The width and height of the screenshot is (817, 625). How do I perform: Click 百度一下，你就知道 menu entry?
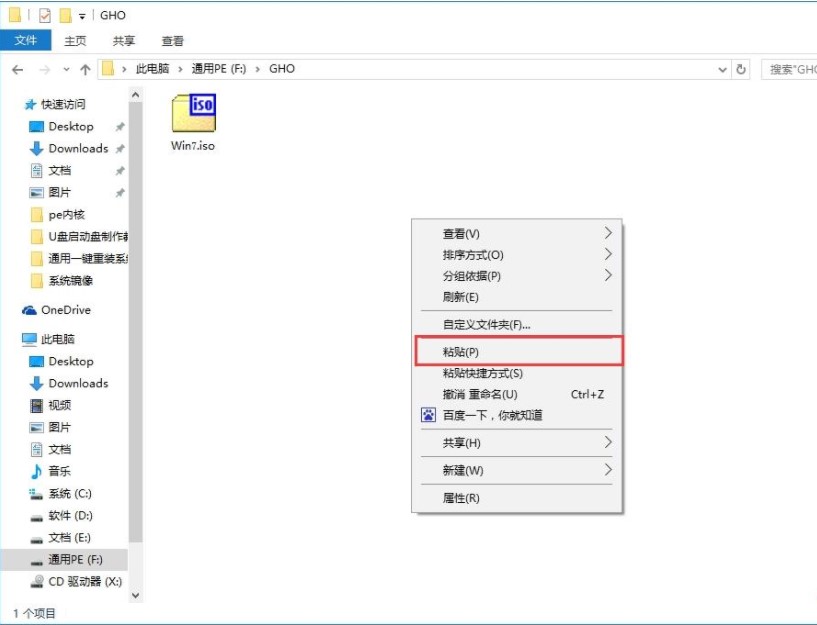(x=516, y=415)
